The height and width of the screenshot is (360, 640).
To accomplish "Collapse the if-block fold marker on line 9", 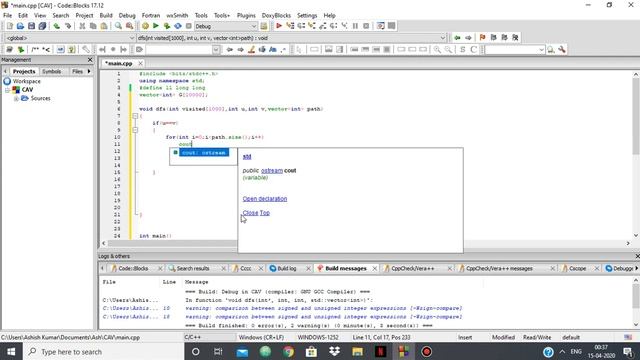I will tap(135, 130).
